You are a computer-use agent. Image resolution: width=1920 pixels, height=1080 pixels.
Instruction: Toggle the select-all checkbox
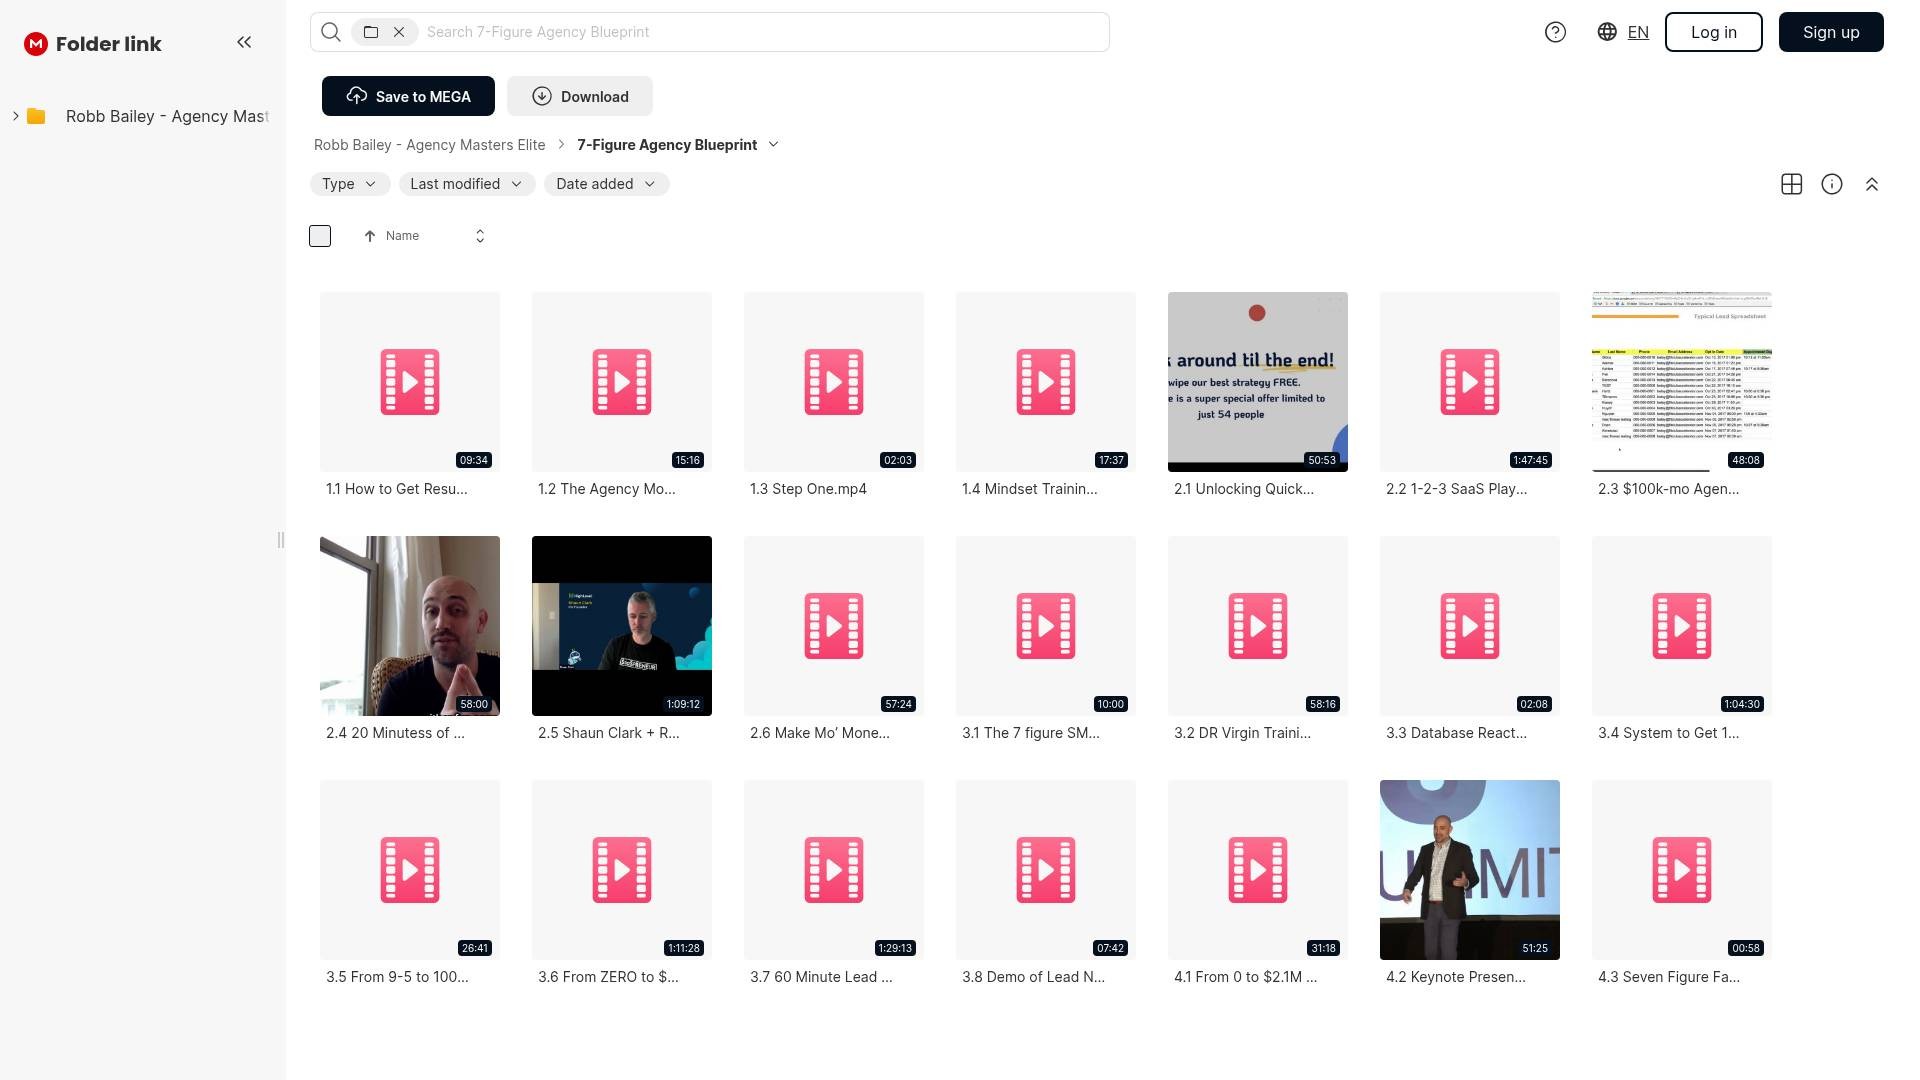[320, 236]
